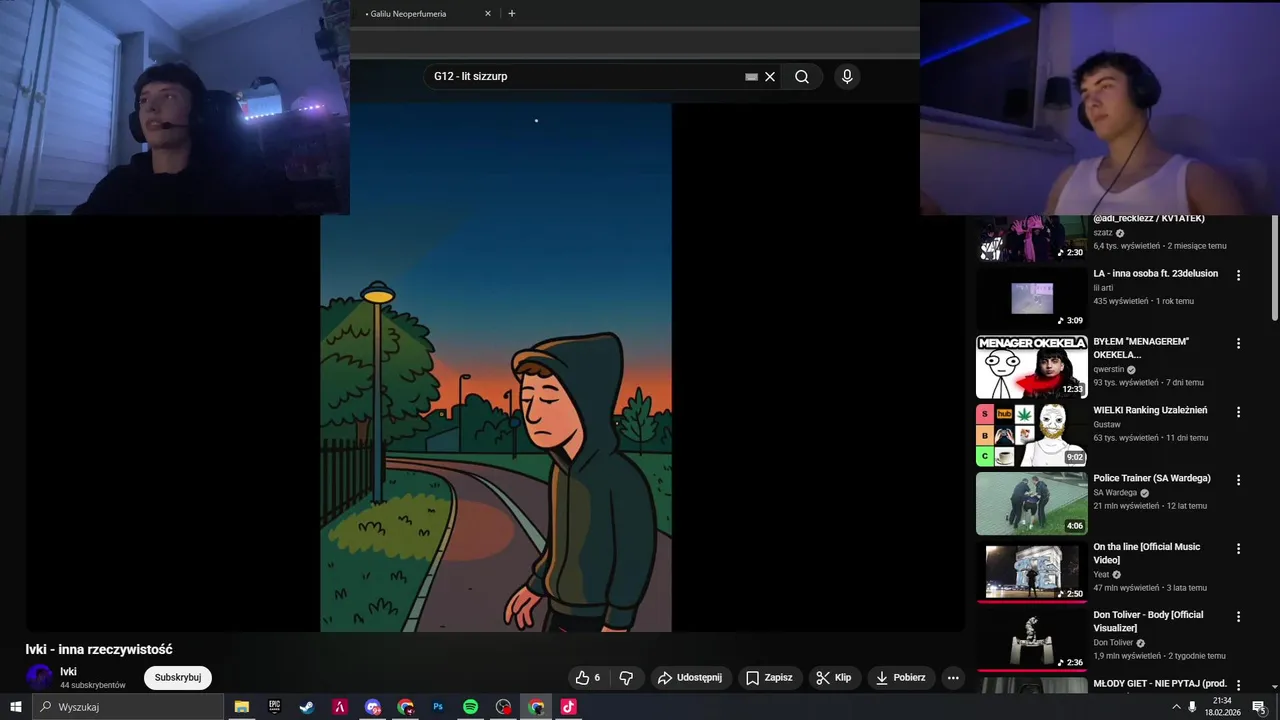The height and width of the screenshot is (720, 1280).
Task: Click the YouTube search magnifier button
Action: click(801, 77)
